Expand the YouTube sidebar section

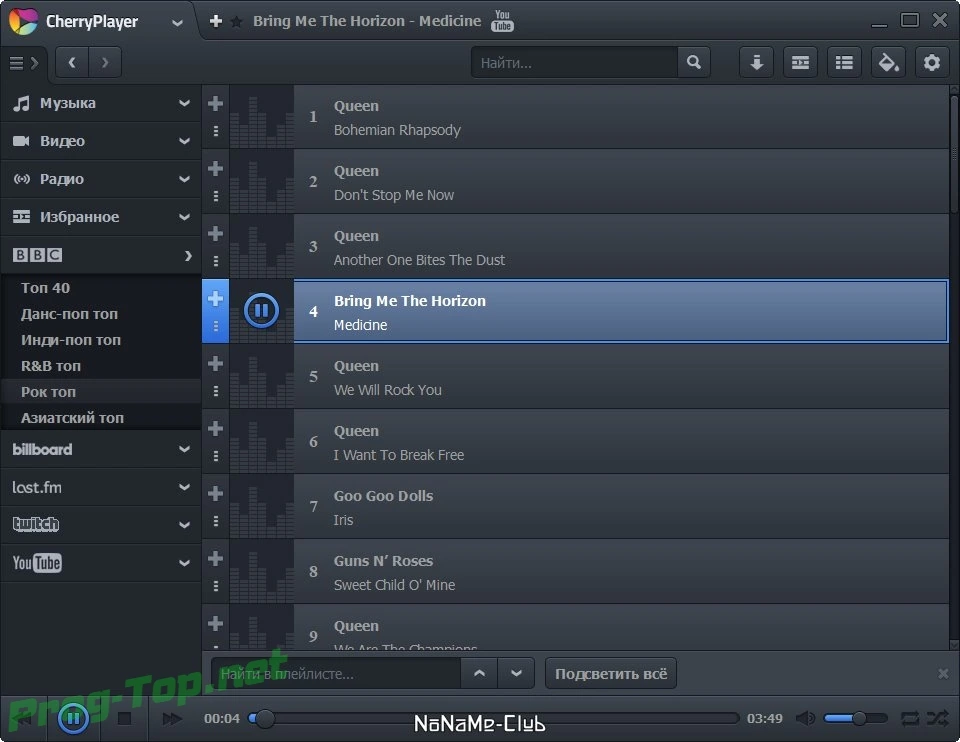[100, 563]
